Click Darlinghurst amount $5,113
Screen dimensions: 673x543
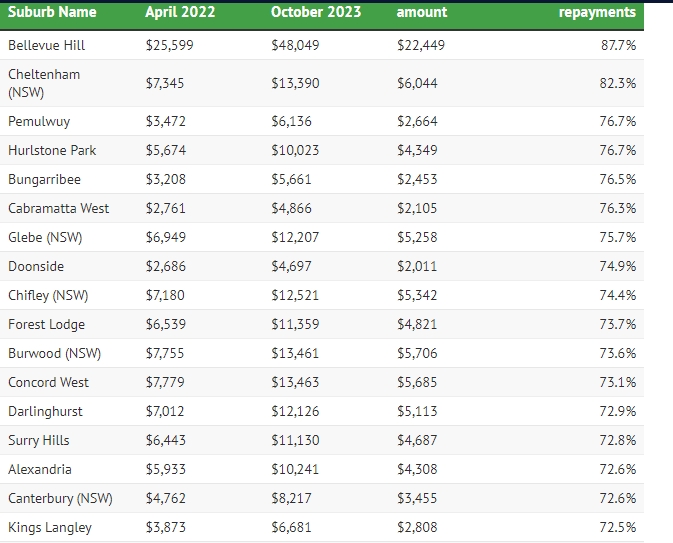tap(417, 411)
